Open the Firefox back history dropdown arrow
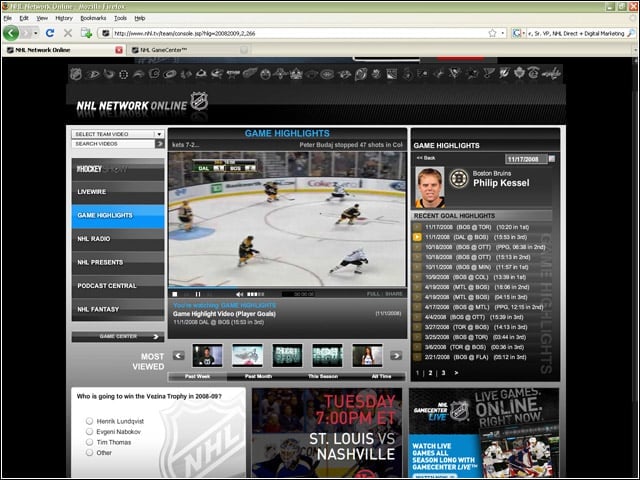 [36, 33]
